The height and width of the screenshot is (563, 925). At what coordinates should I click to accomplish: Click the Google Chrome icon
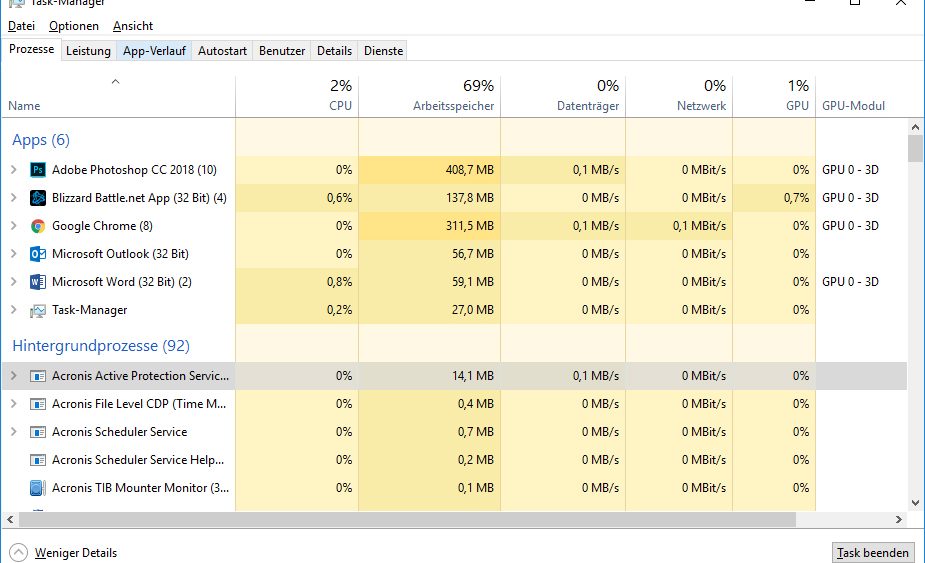tap(38, 226)
